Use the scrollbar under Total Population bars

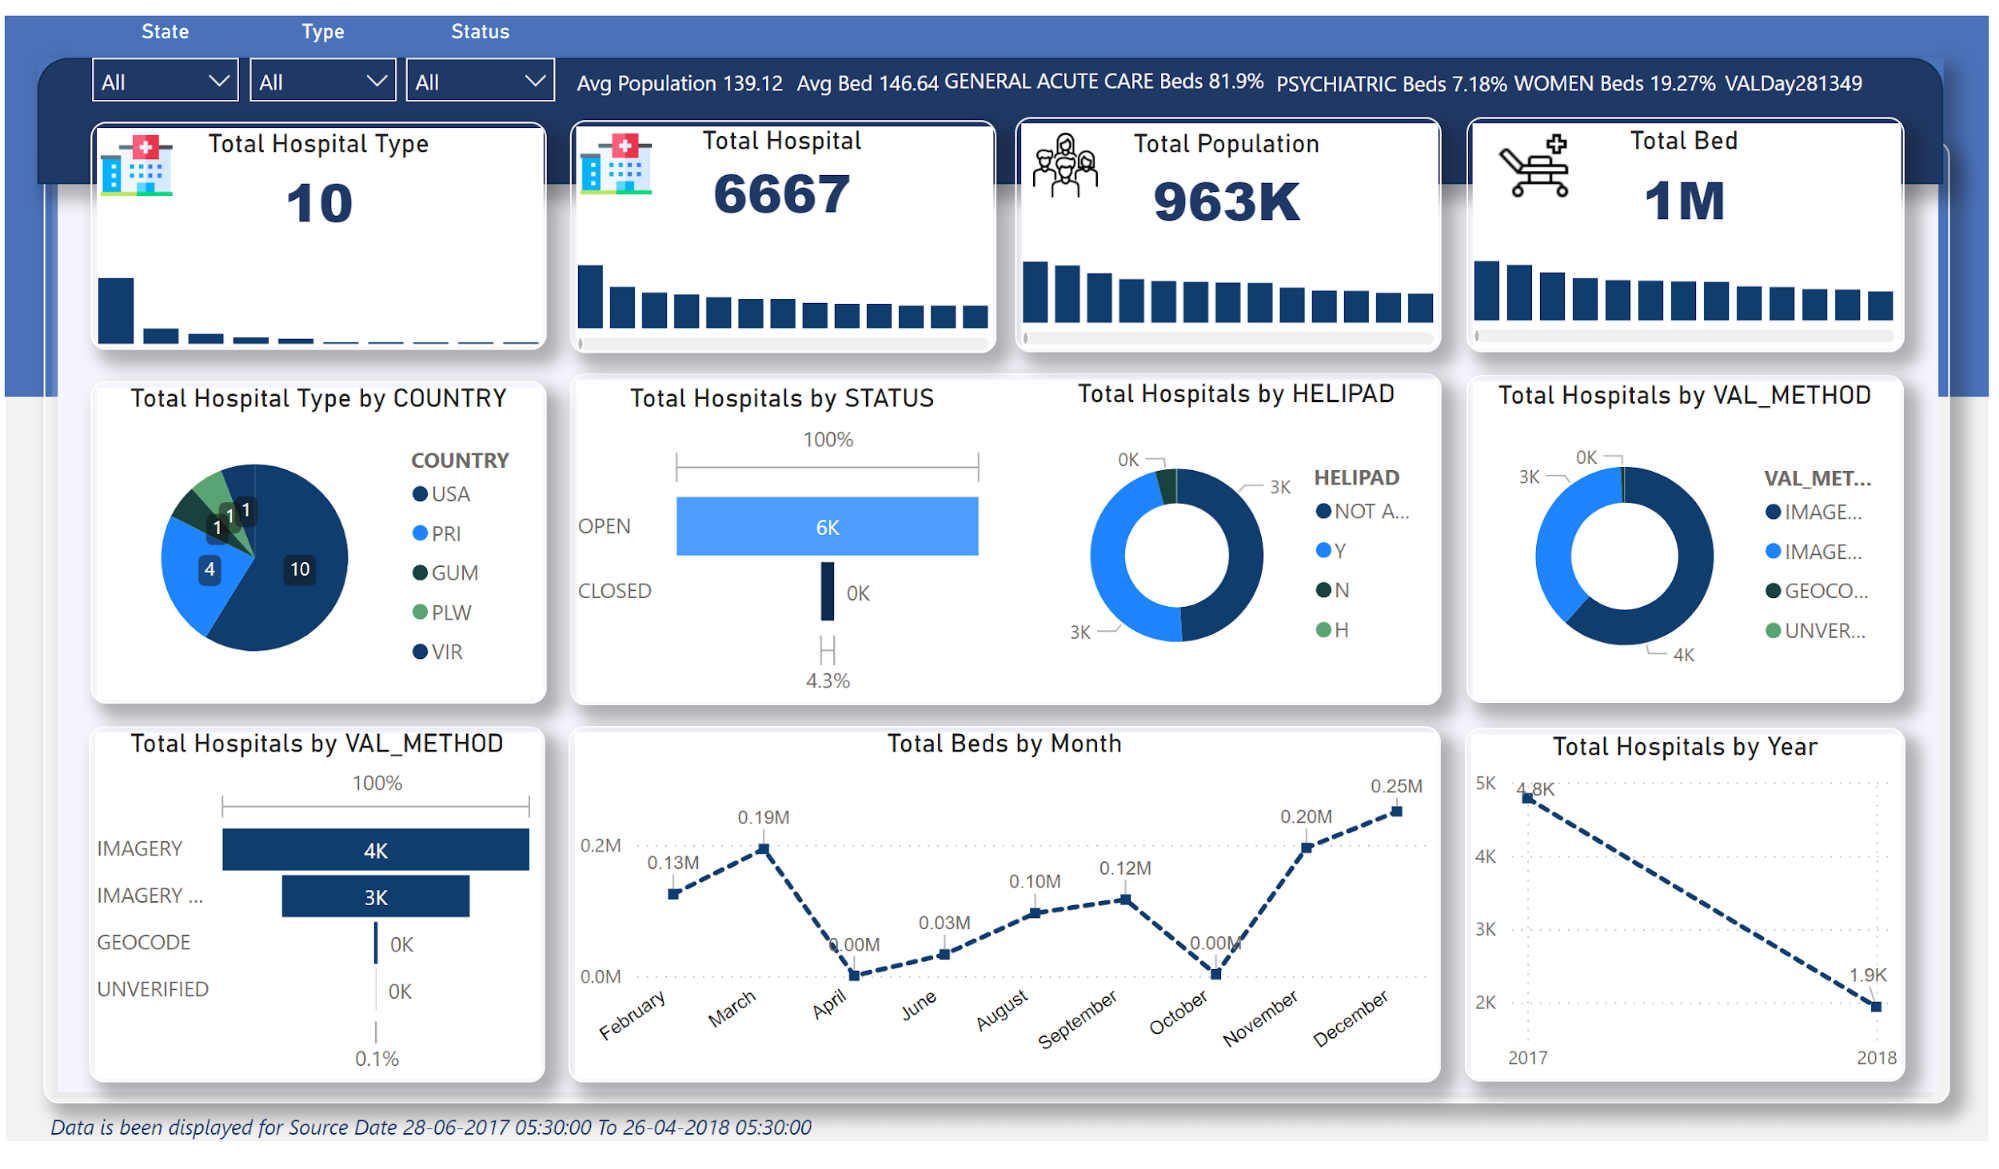tap(1228, 339)
